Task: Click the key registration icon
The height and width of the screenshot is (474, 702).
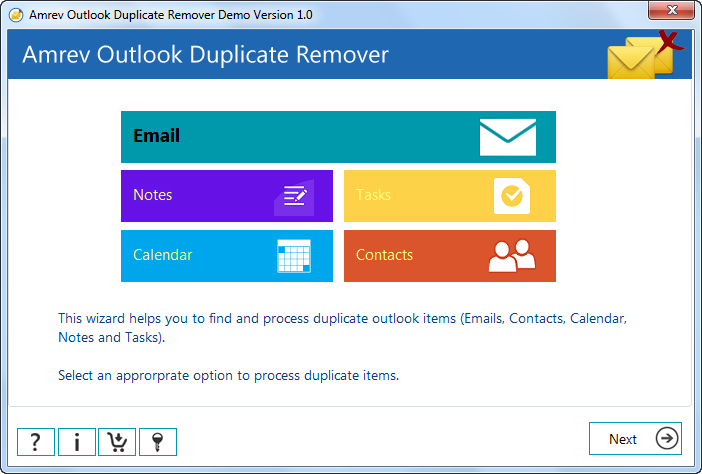Action: [158, 442]
